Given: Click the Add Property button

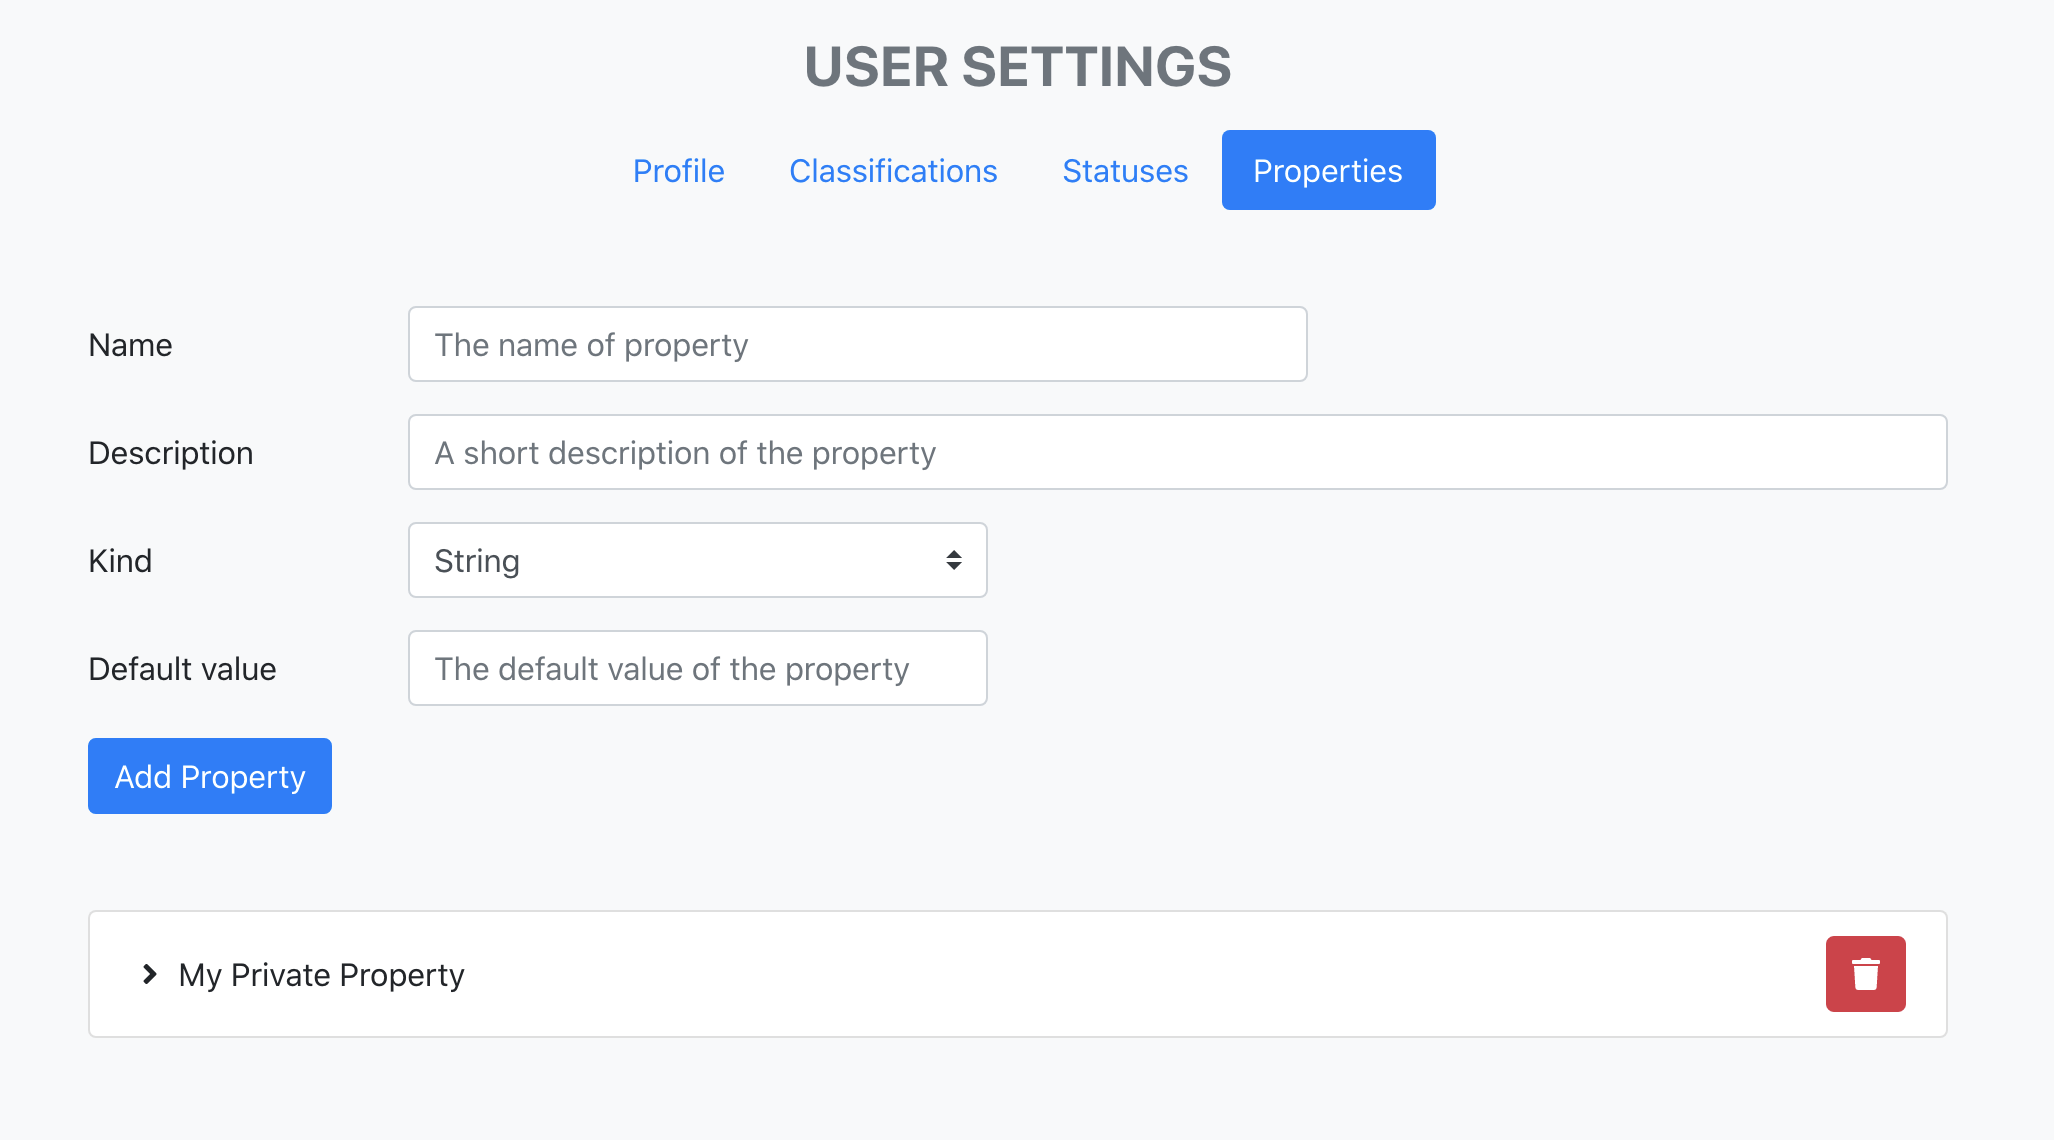Looking at the screenshot, I should pos(209,775).
